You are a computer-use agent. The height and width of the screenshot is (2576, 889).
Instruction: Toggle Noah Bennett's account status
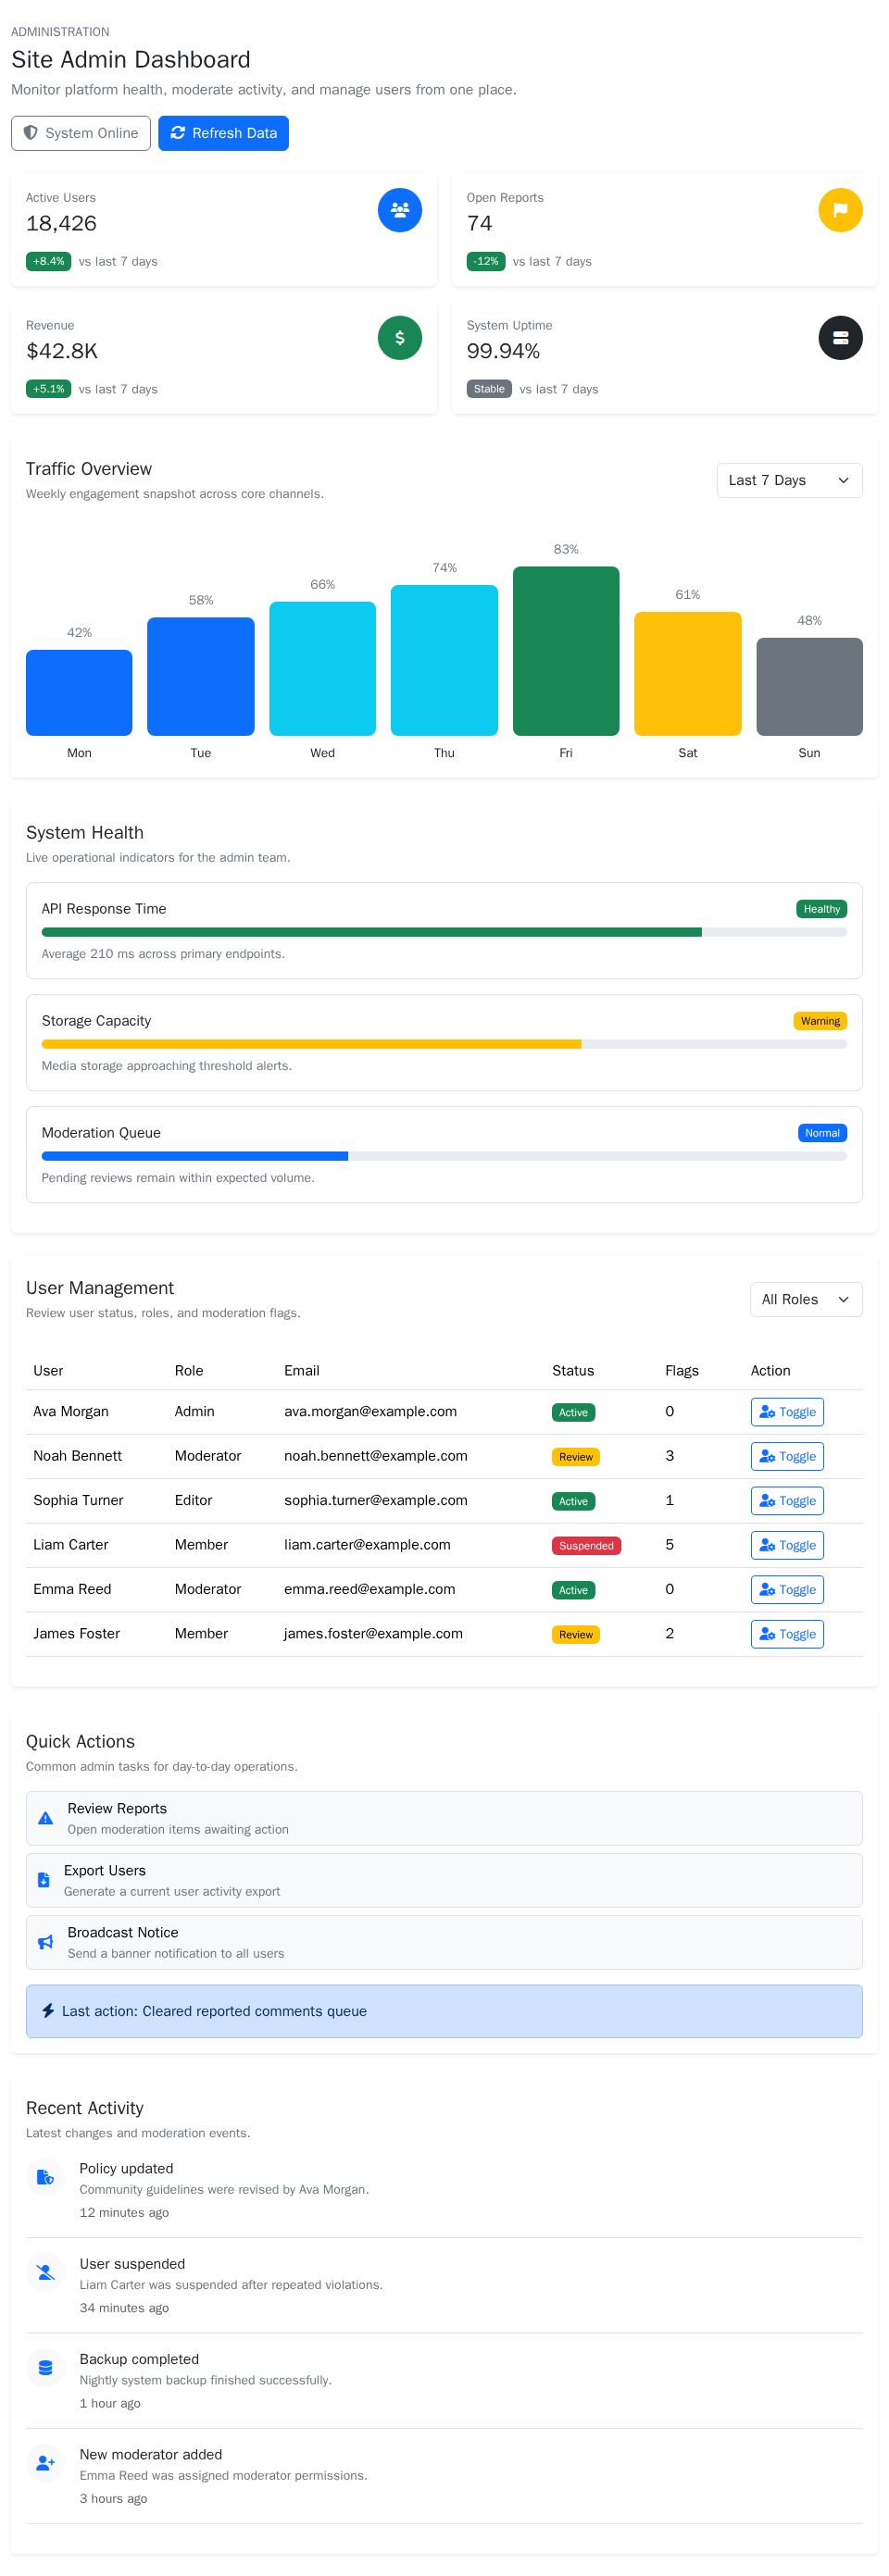pos(787,1456)
